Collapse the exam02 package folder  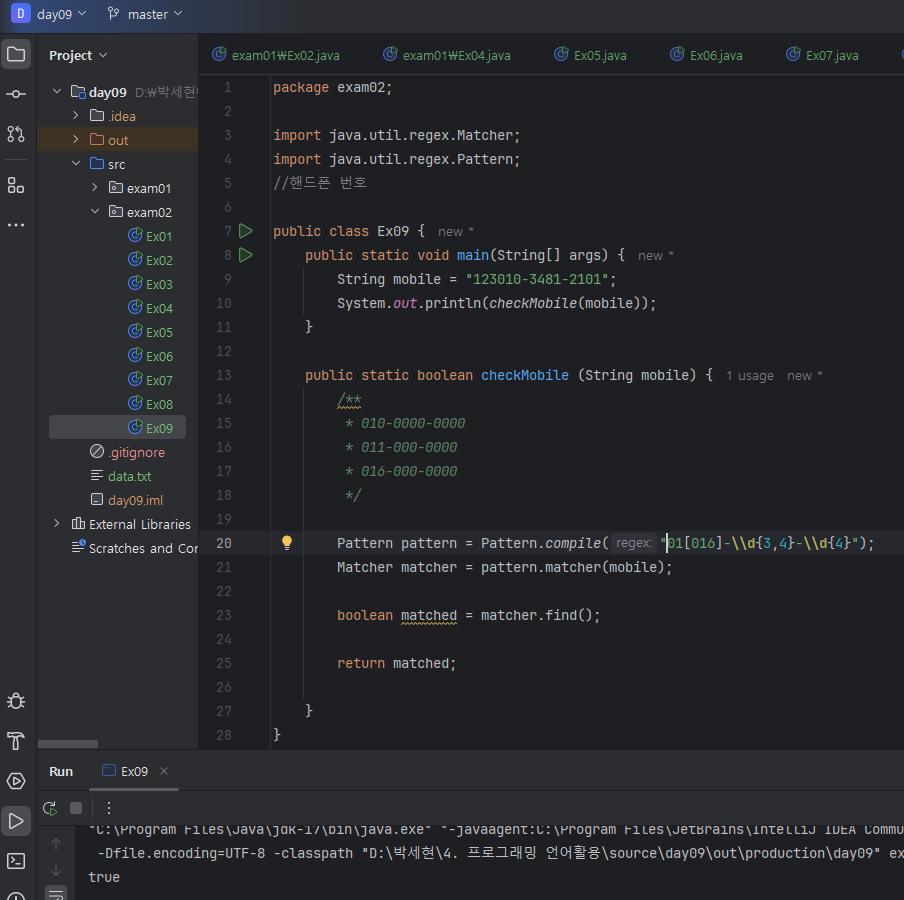pyautogui.click(x=95, y=212)
